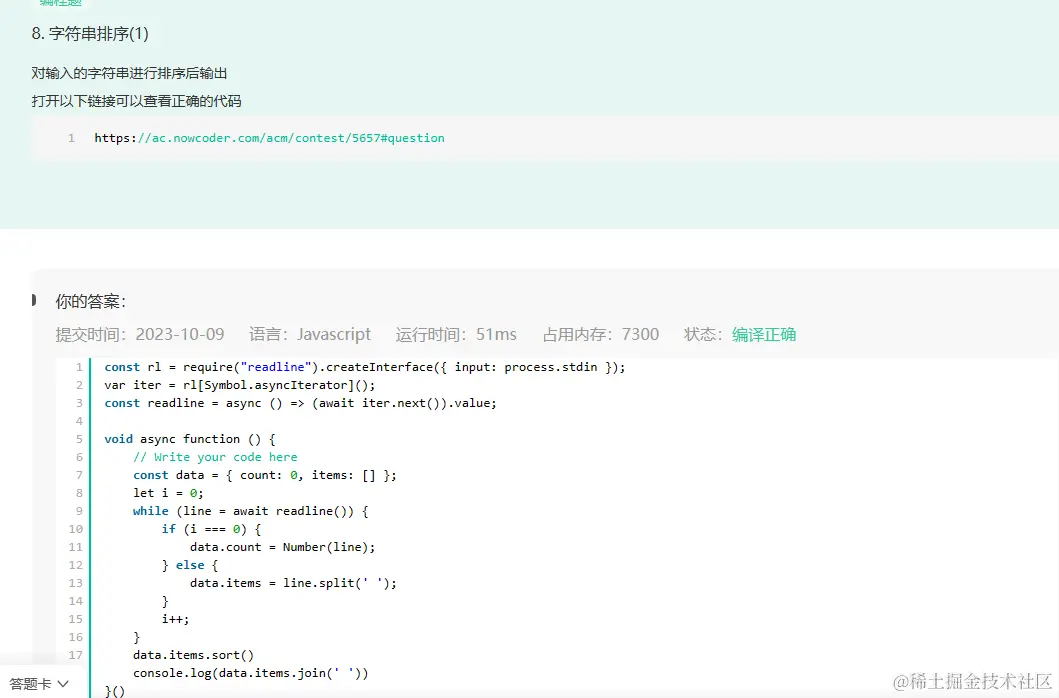Click the console.log data.items.join line
This screenshot has width=1059, height=698.
(251, 673)
